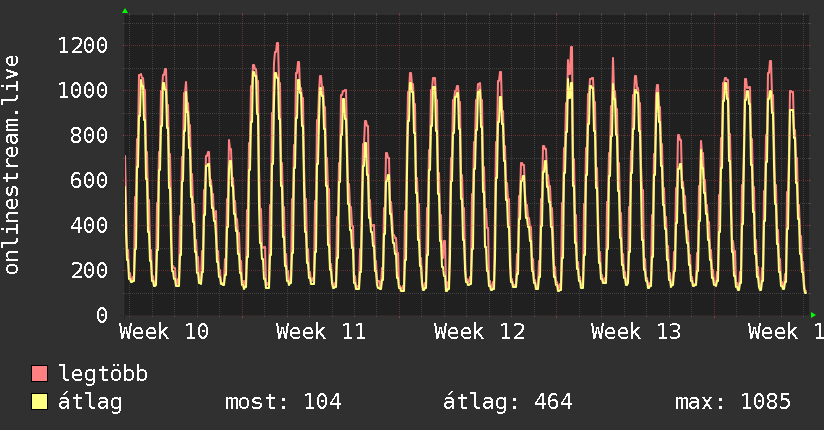Viewport: 824px width, 430px height.
Task: Click the 1000 y-axis tick label
Action: 83,90
